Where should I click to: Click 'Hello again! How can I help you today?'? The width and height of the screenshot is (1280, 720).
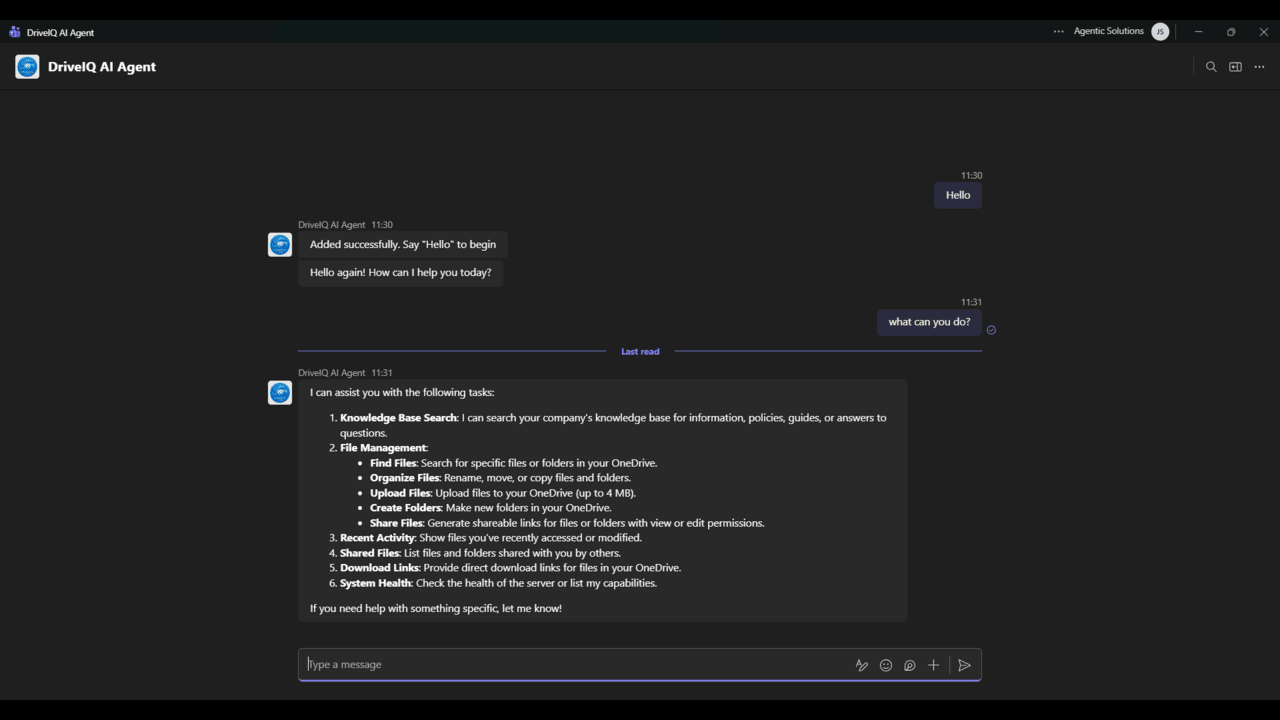[x=400, y=272]
